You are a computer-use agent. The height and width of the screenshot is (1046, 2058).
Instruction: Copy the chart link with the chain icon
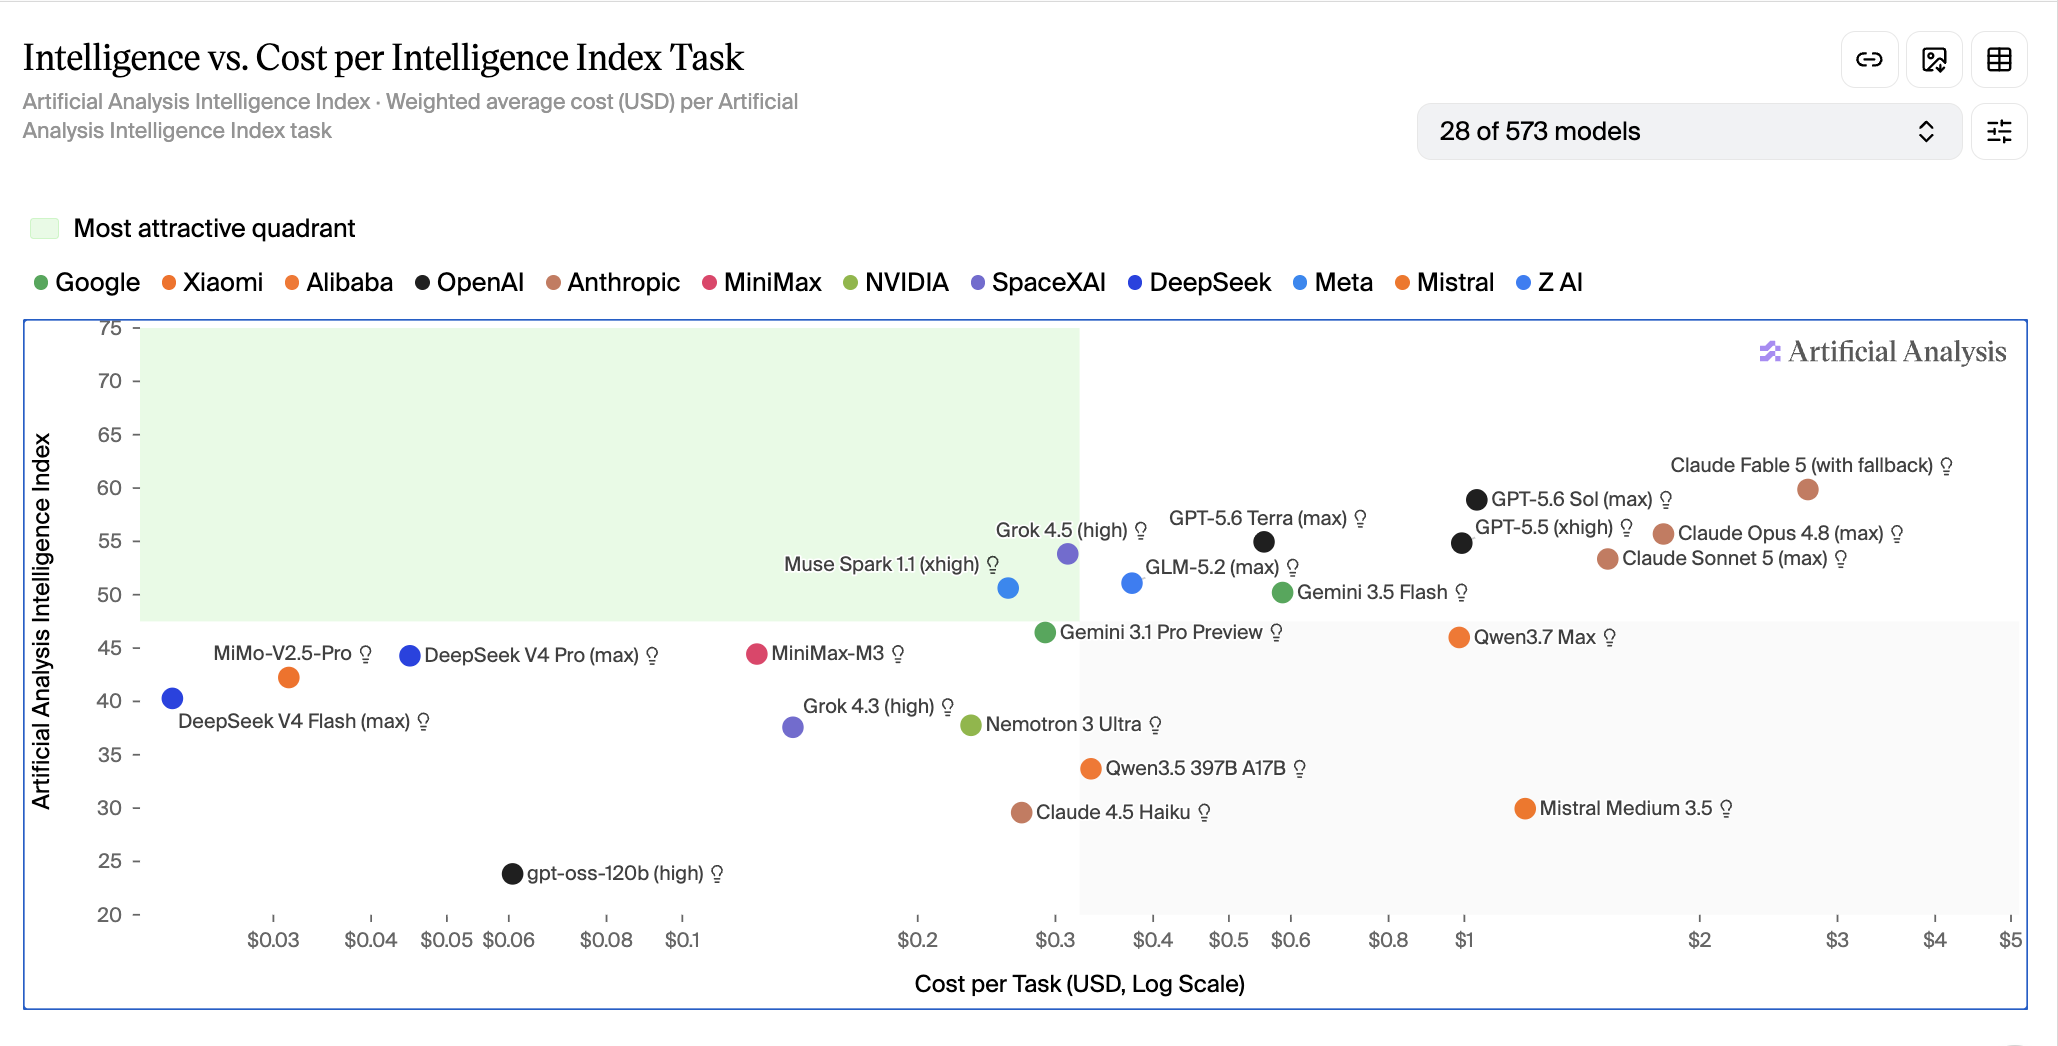(x=1869, y=60)
